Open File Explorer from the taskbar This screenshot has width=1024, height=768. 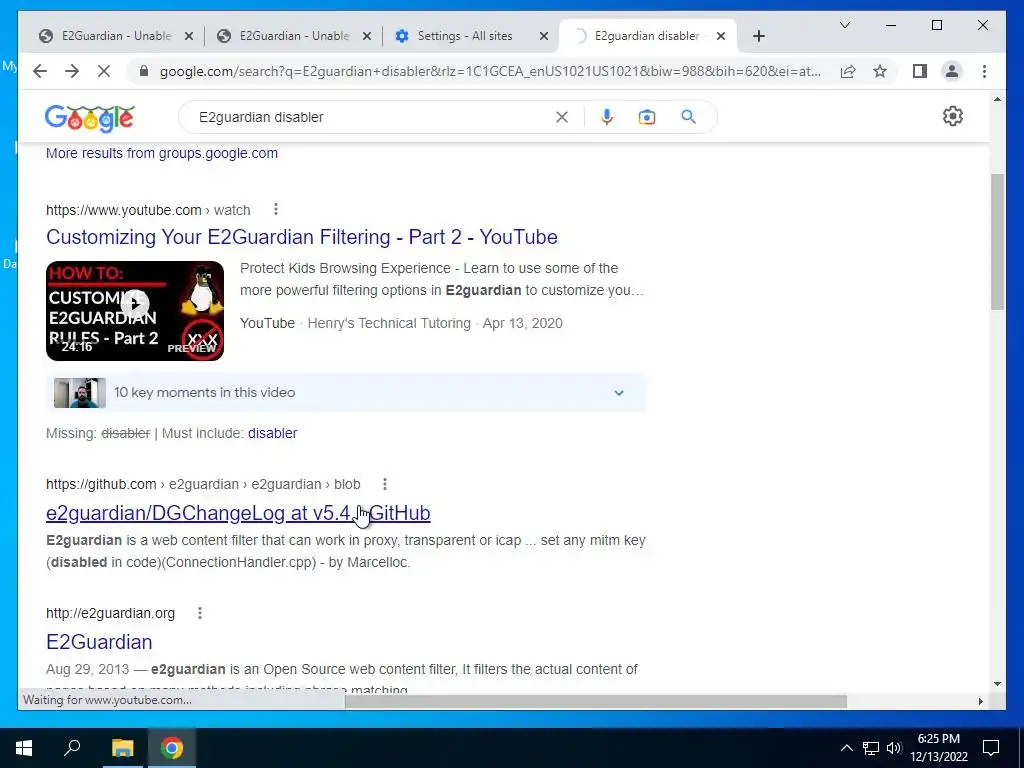[122, 748]
